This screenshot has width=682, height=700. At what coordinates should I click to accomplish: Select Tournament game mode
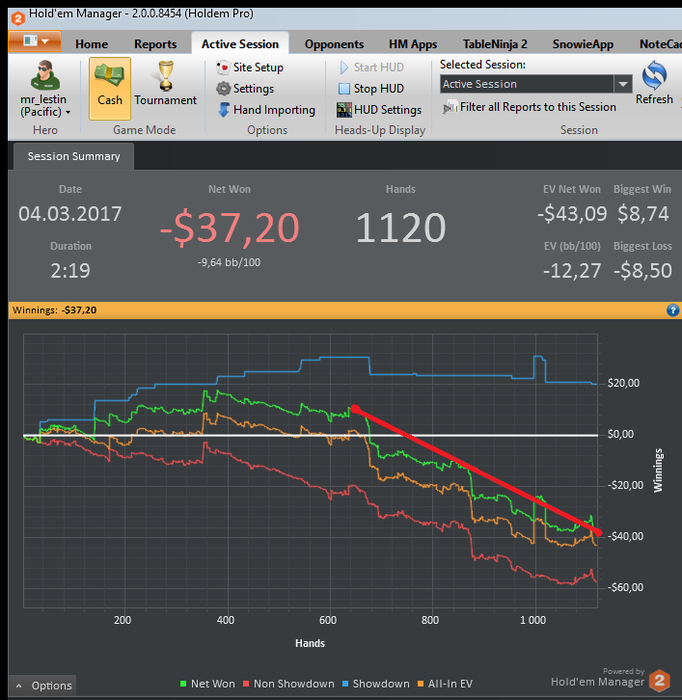tap(166, 84)
